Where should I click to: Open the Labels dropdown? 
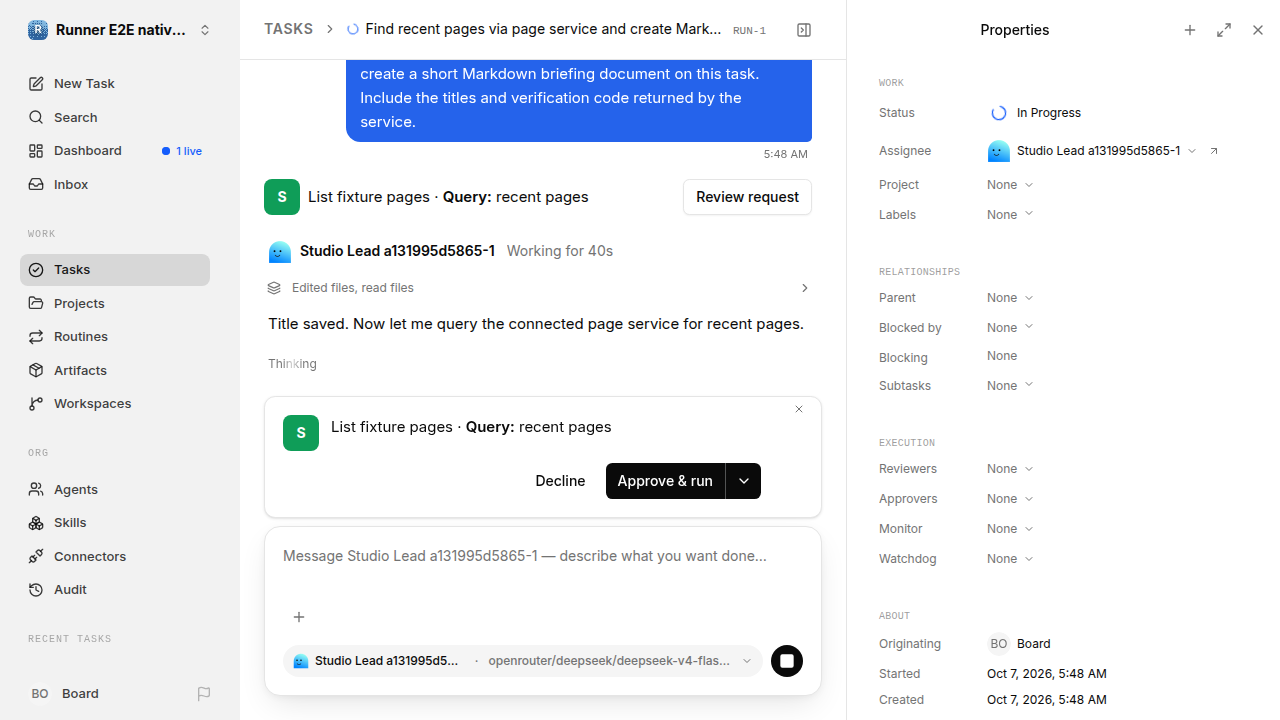point(1010,215)
